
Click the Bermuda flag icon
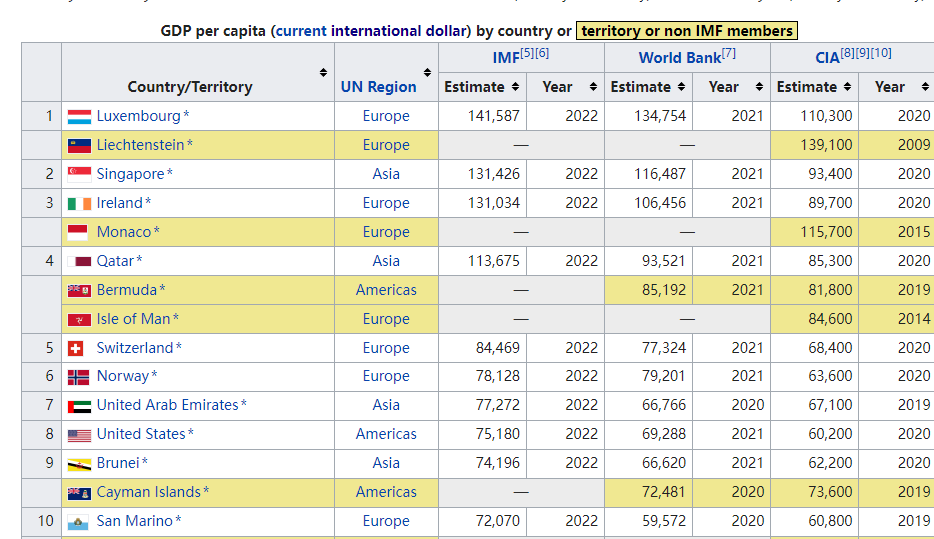click(79, 290)
